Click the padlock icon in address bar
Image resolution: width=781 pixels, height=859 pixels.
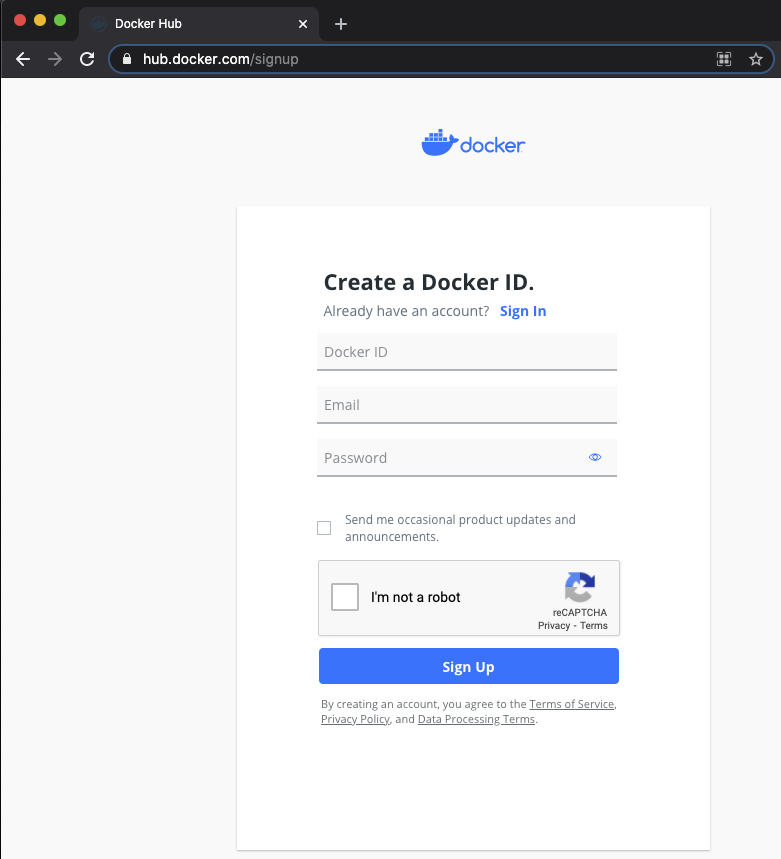click(x=127, y=59)
